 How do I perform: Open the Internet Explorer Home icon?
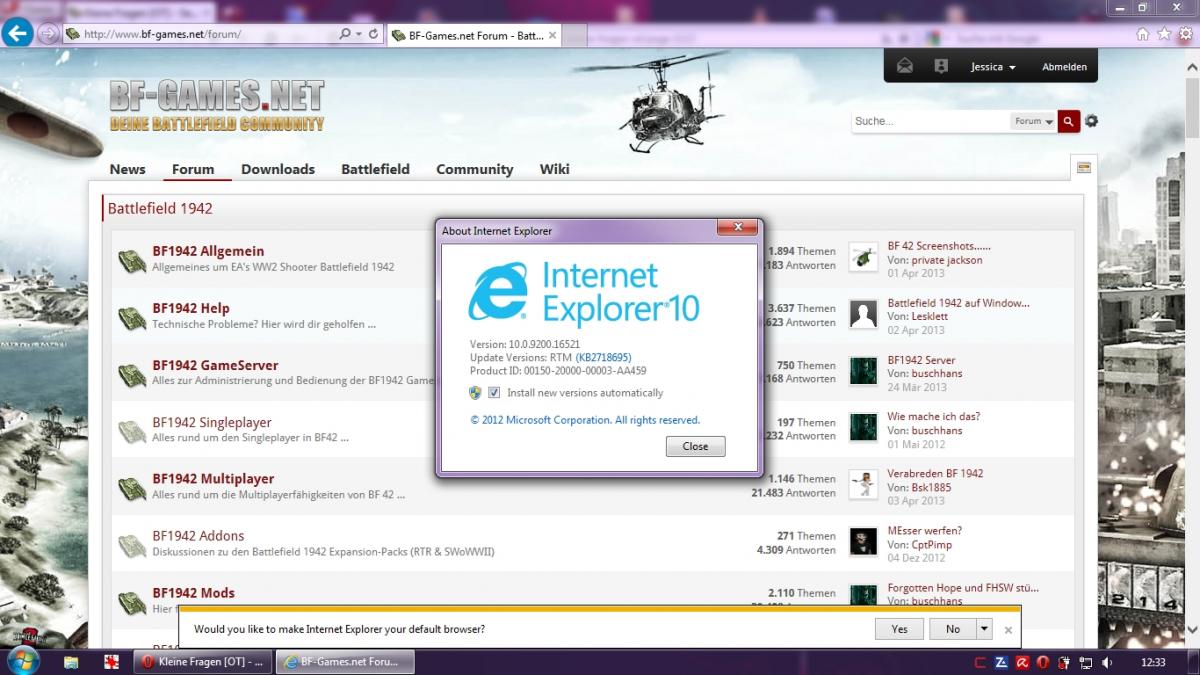coord(1144,33)
